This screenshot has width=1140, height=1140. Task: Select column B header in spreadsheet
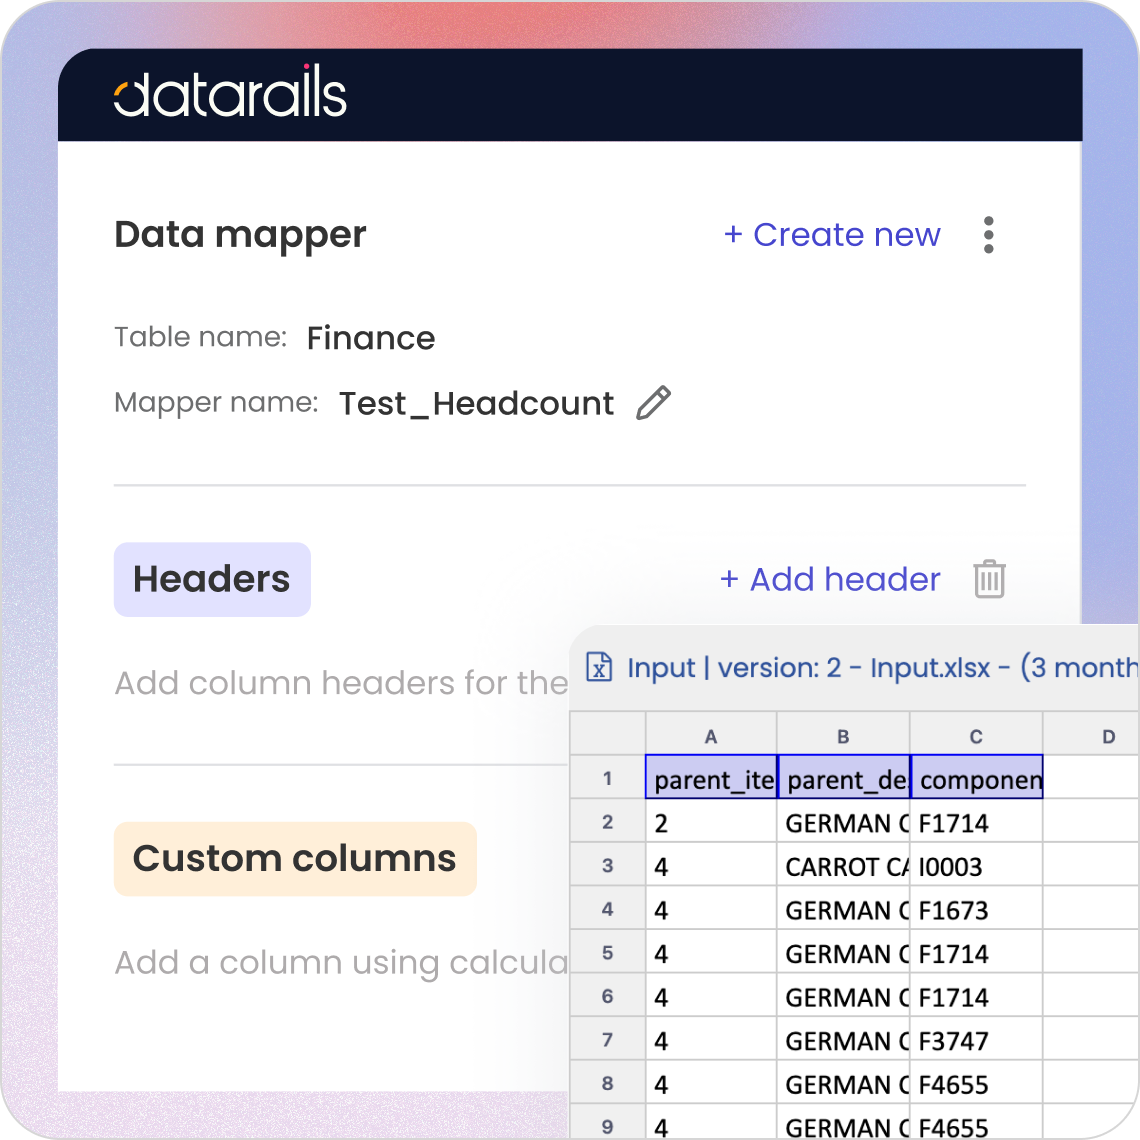pos(843,736)
